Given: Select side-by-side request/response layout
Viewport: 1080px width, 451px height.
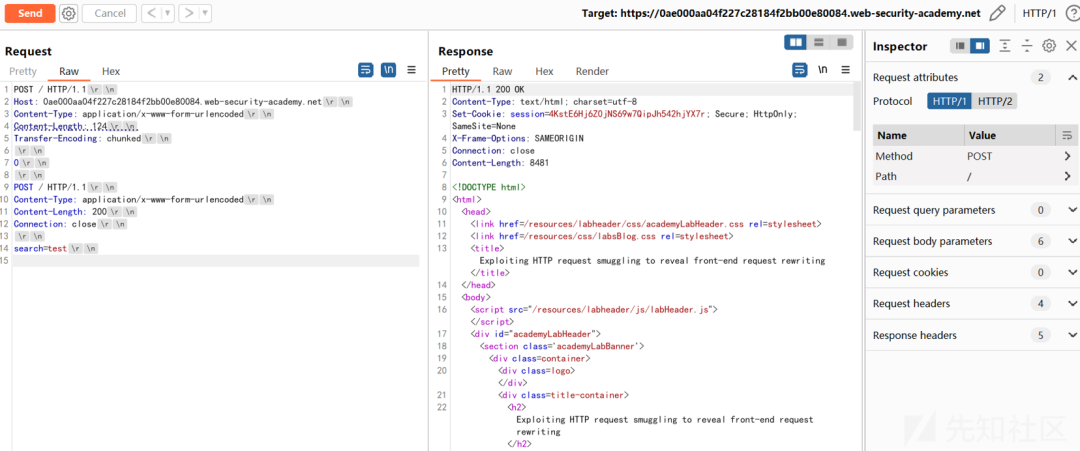Looking at the screenshot, I should coord(796,43).
